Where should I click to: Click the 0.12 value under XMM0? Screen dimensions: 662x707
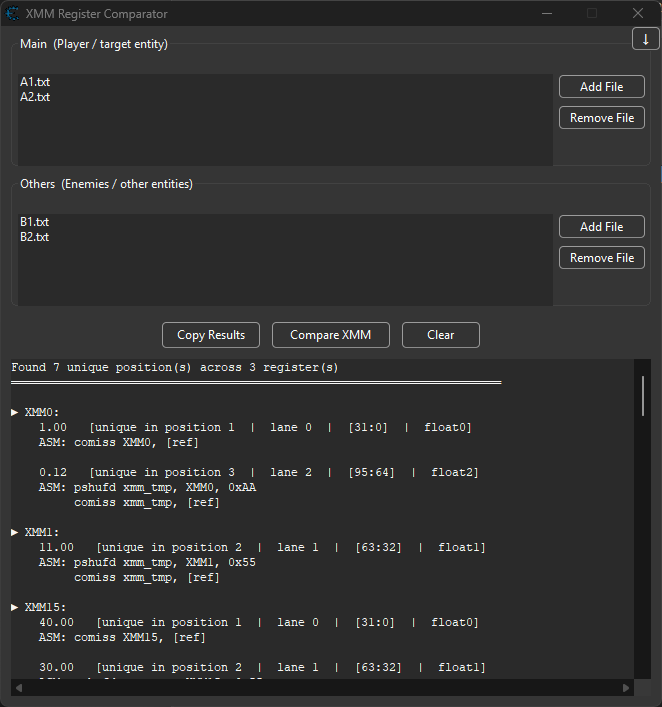(53, 472)
